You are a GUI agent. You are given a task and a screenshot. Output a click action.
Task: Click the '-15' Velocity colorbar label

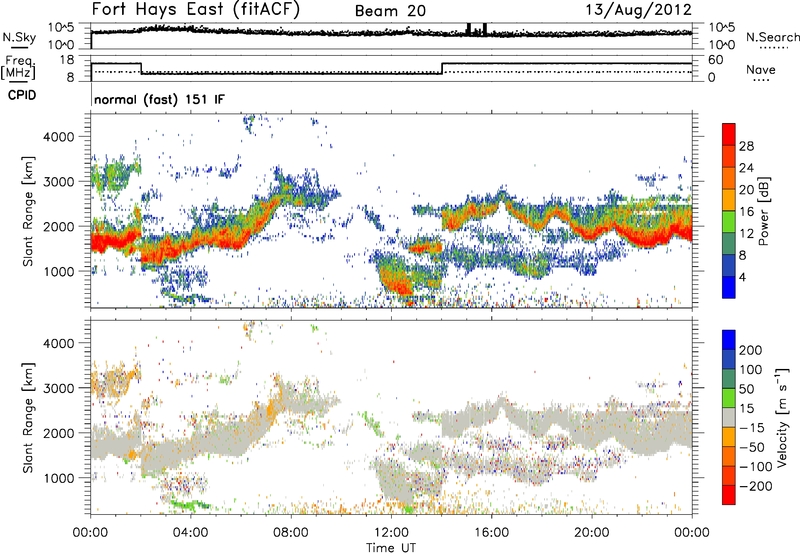click(x=752, y=428)
